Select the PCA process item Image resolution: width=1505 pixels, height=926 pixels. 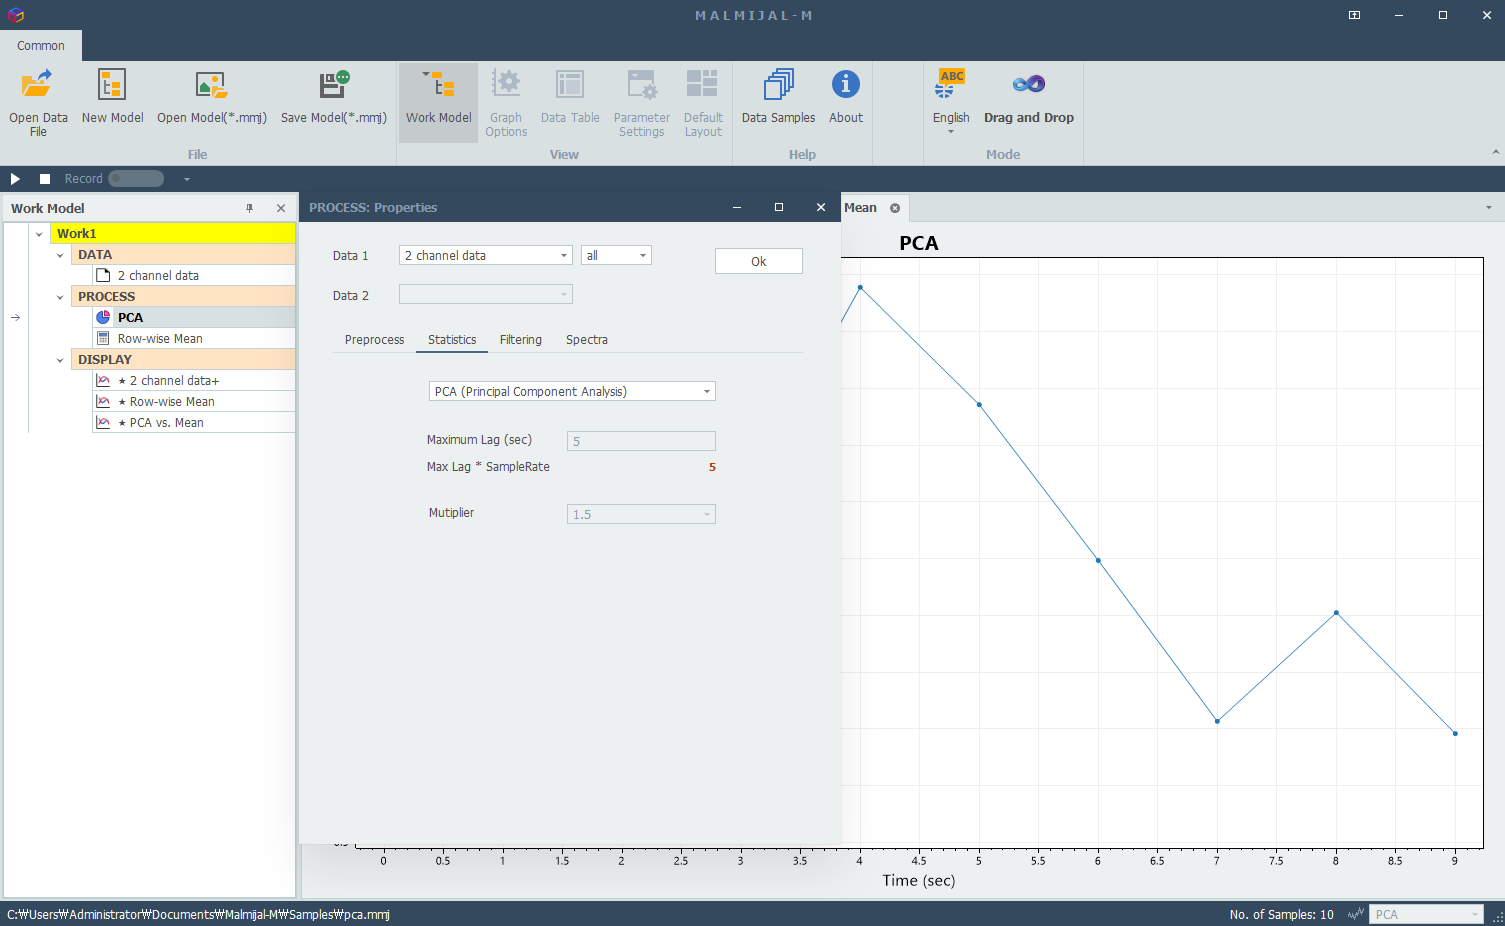tap(194, 318)
